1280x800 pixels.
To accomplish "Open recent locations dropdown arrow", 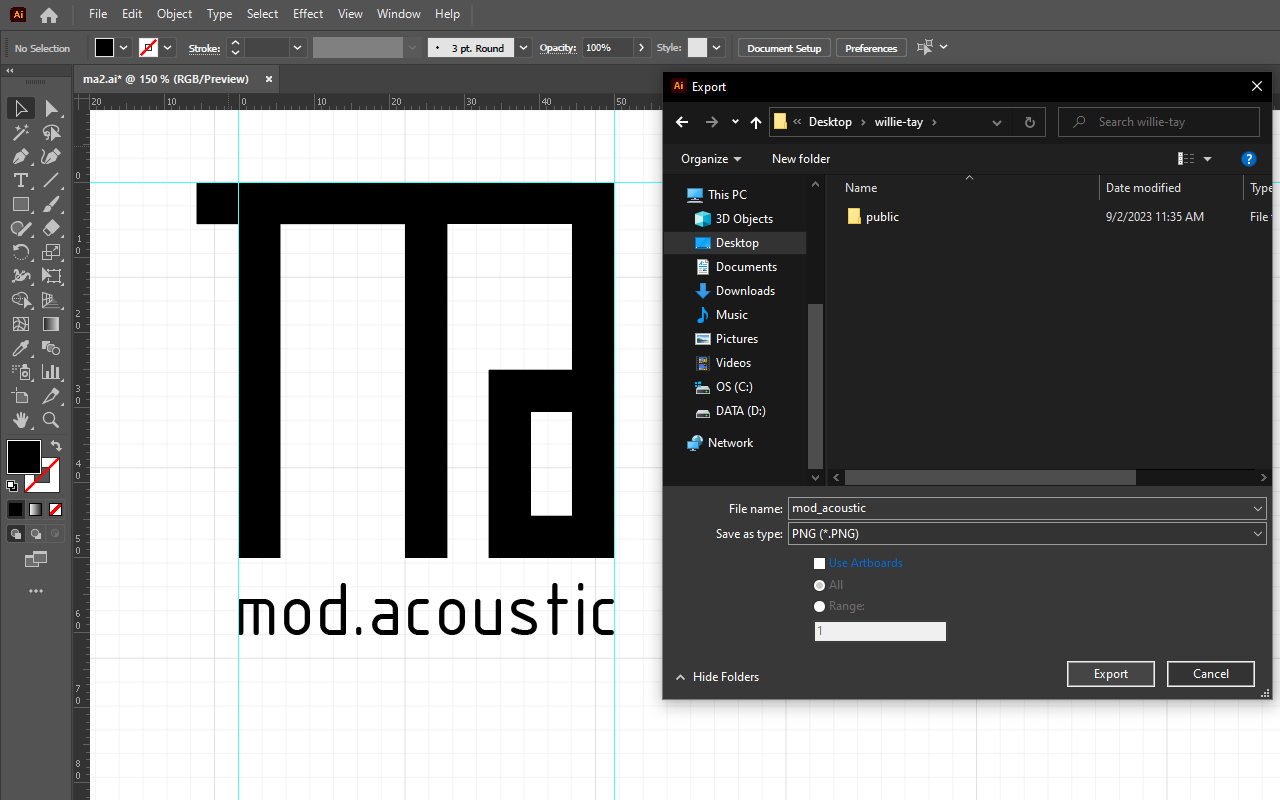I will coord(735,122).
